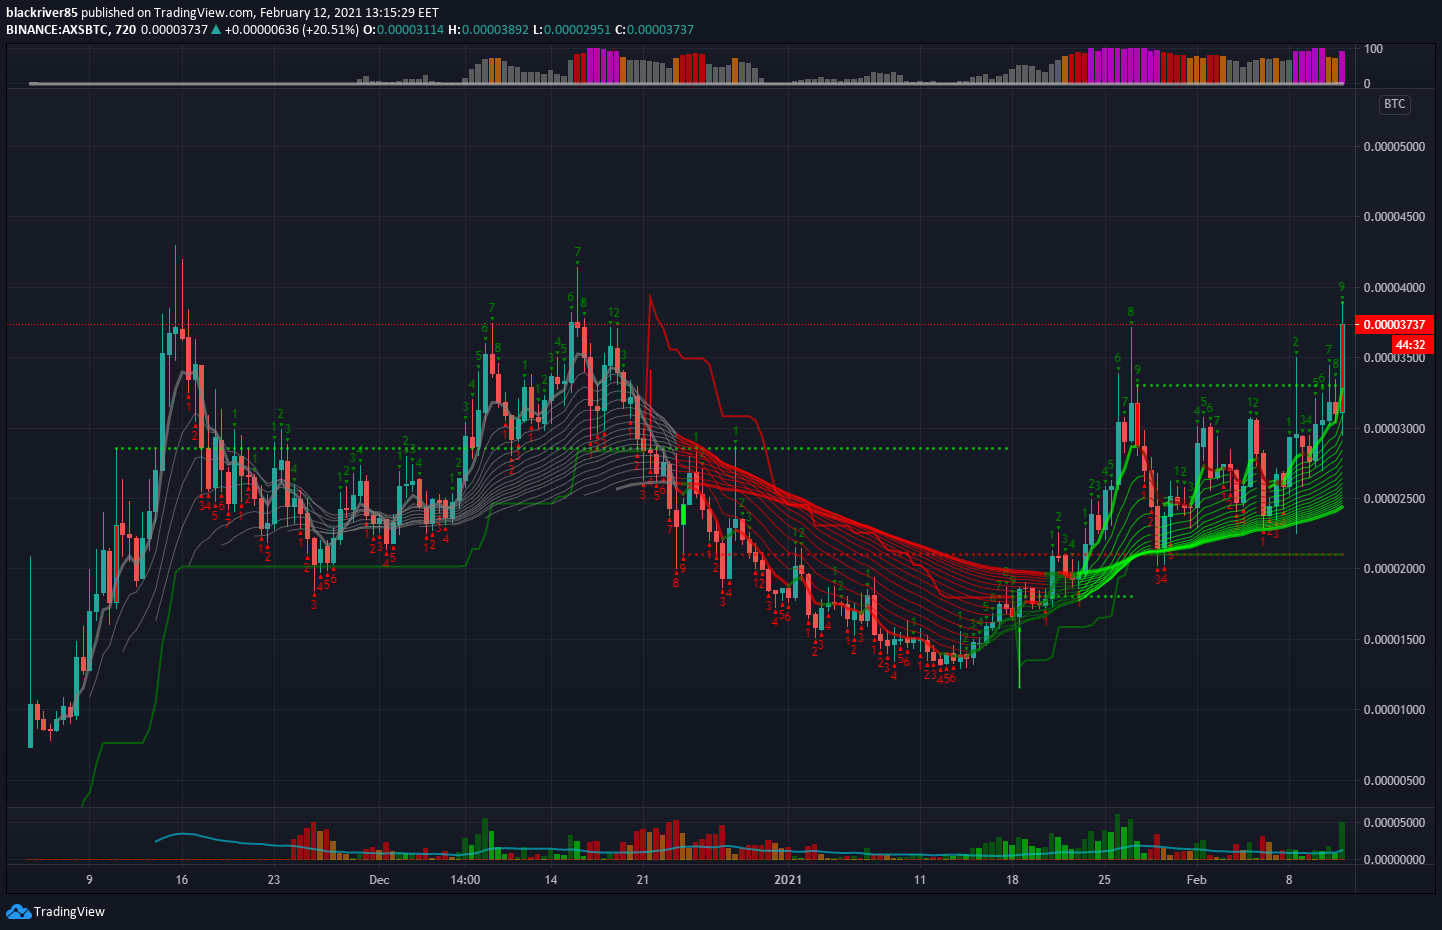
Task: Click the +20.51% change value
Action: pyautogui.click(x=331, y=29)
